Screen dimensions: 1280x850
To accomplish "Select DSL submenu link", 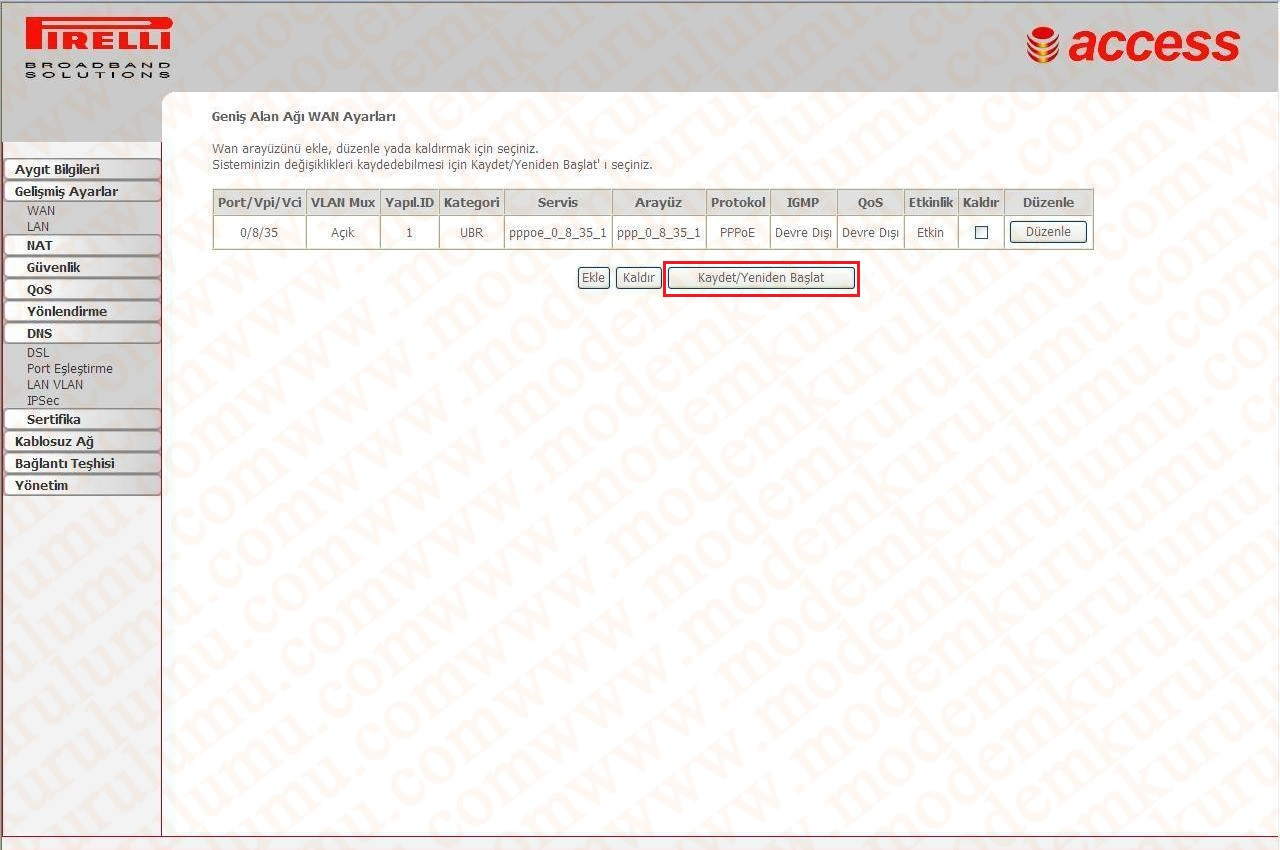I will (38, 353).
